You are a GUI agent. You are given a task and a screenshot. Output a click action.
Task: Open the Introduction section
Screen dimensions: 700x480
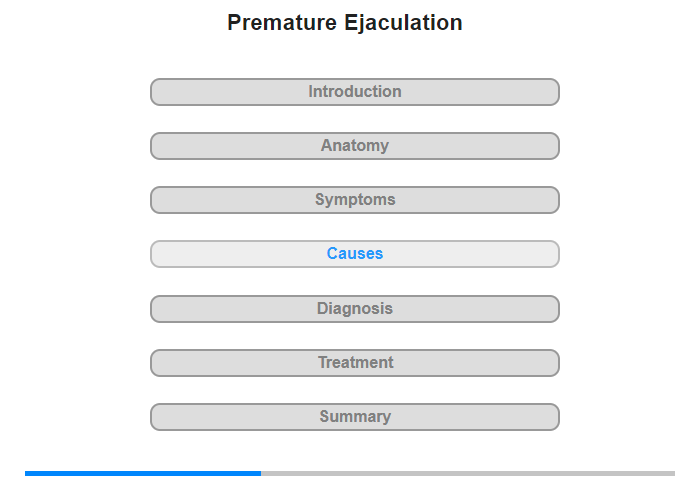[354, 92]
